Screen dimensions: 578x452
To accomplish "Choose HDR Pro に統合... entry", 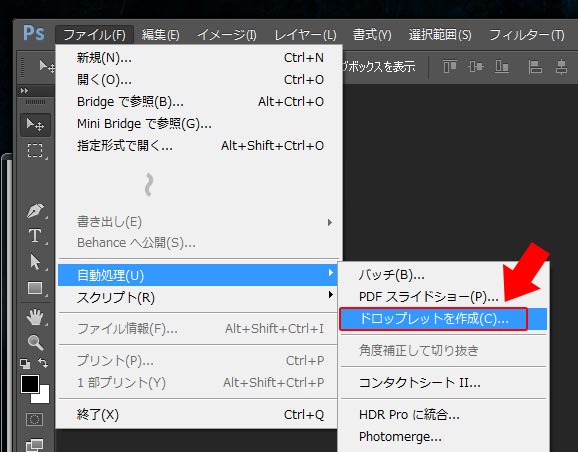I will point(443,415).
